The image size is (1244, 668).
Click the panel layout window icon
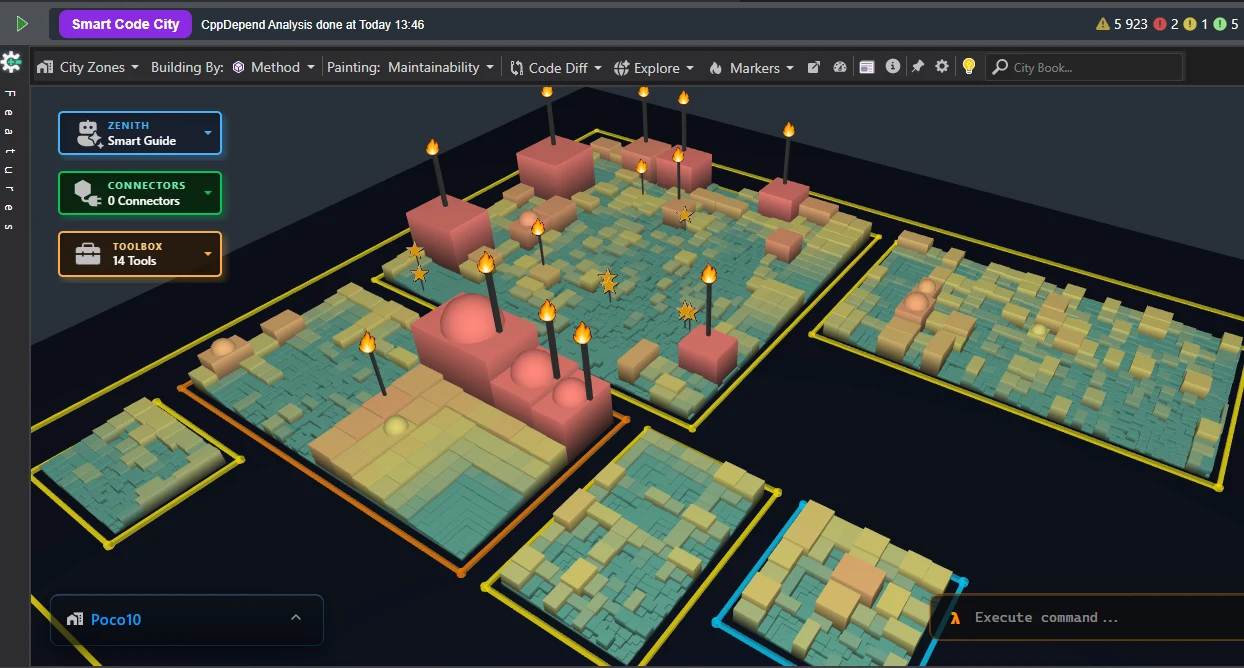(x=867, y=67)
